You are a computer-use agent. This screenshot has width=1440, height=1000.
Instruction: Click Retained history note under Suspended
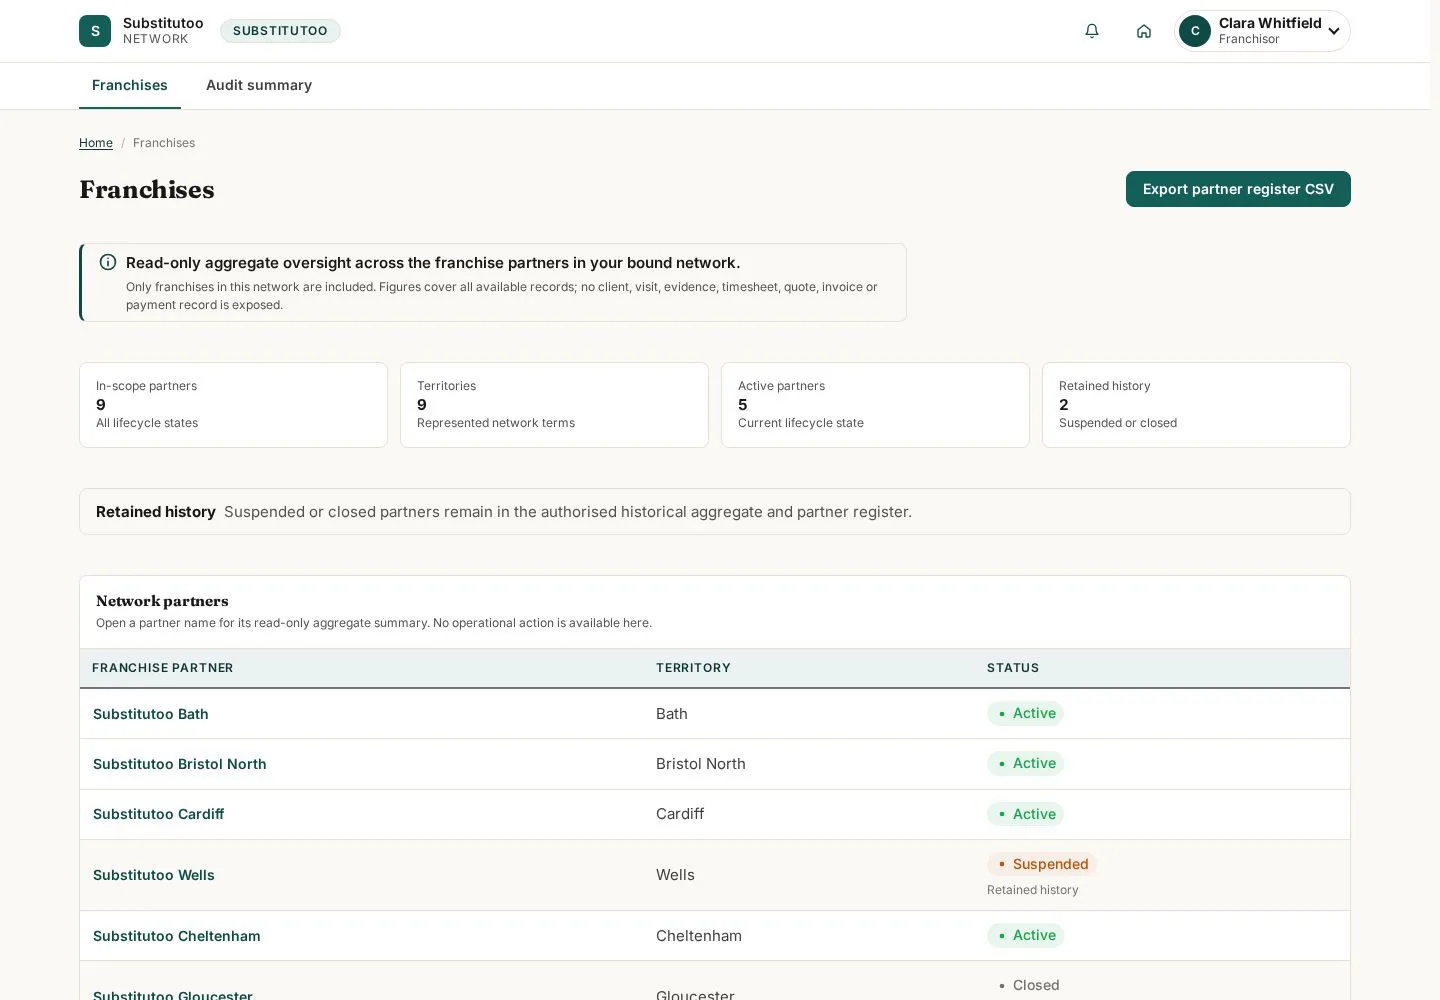pyautogui.click(x=1033, y=890)
